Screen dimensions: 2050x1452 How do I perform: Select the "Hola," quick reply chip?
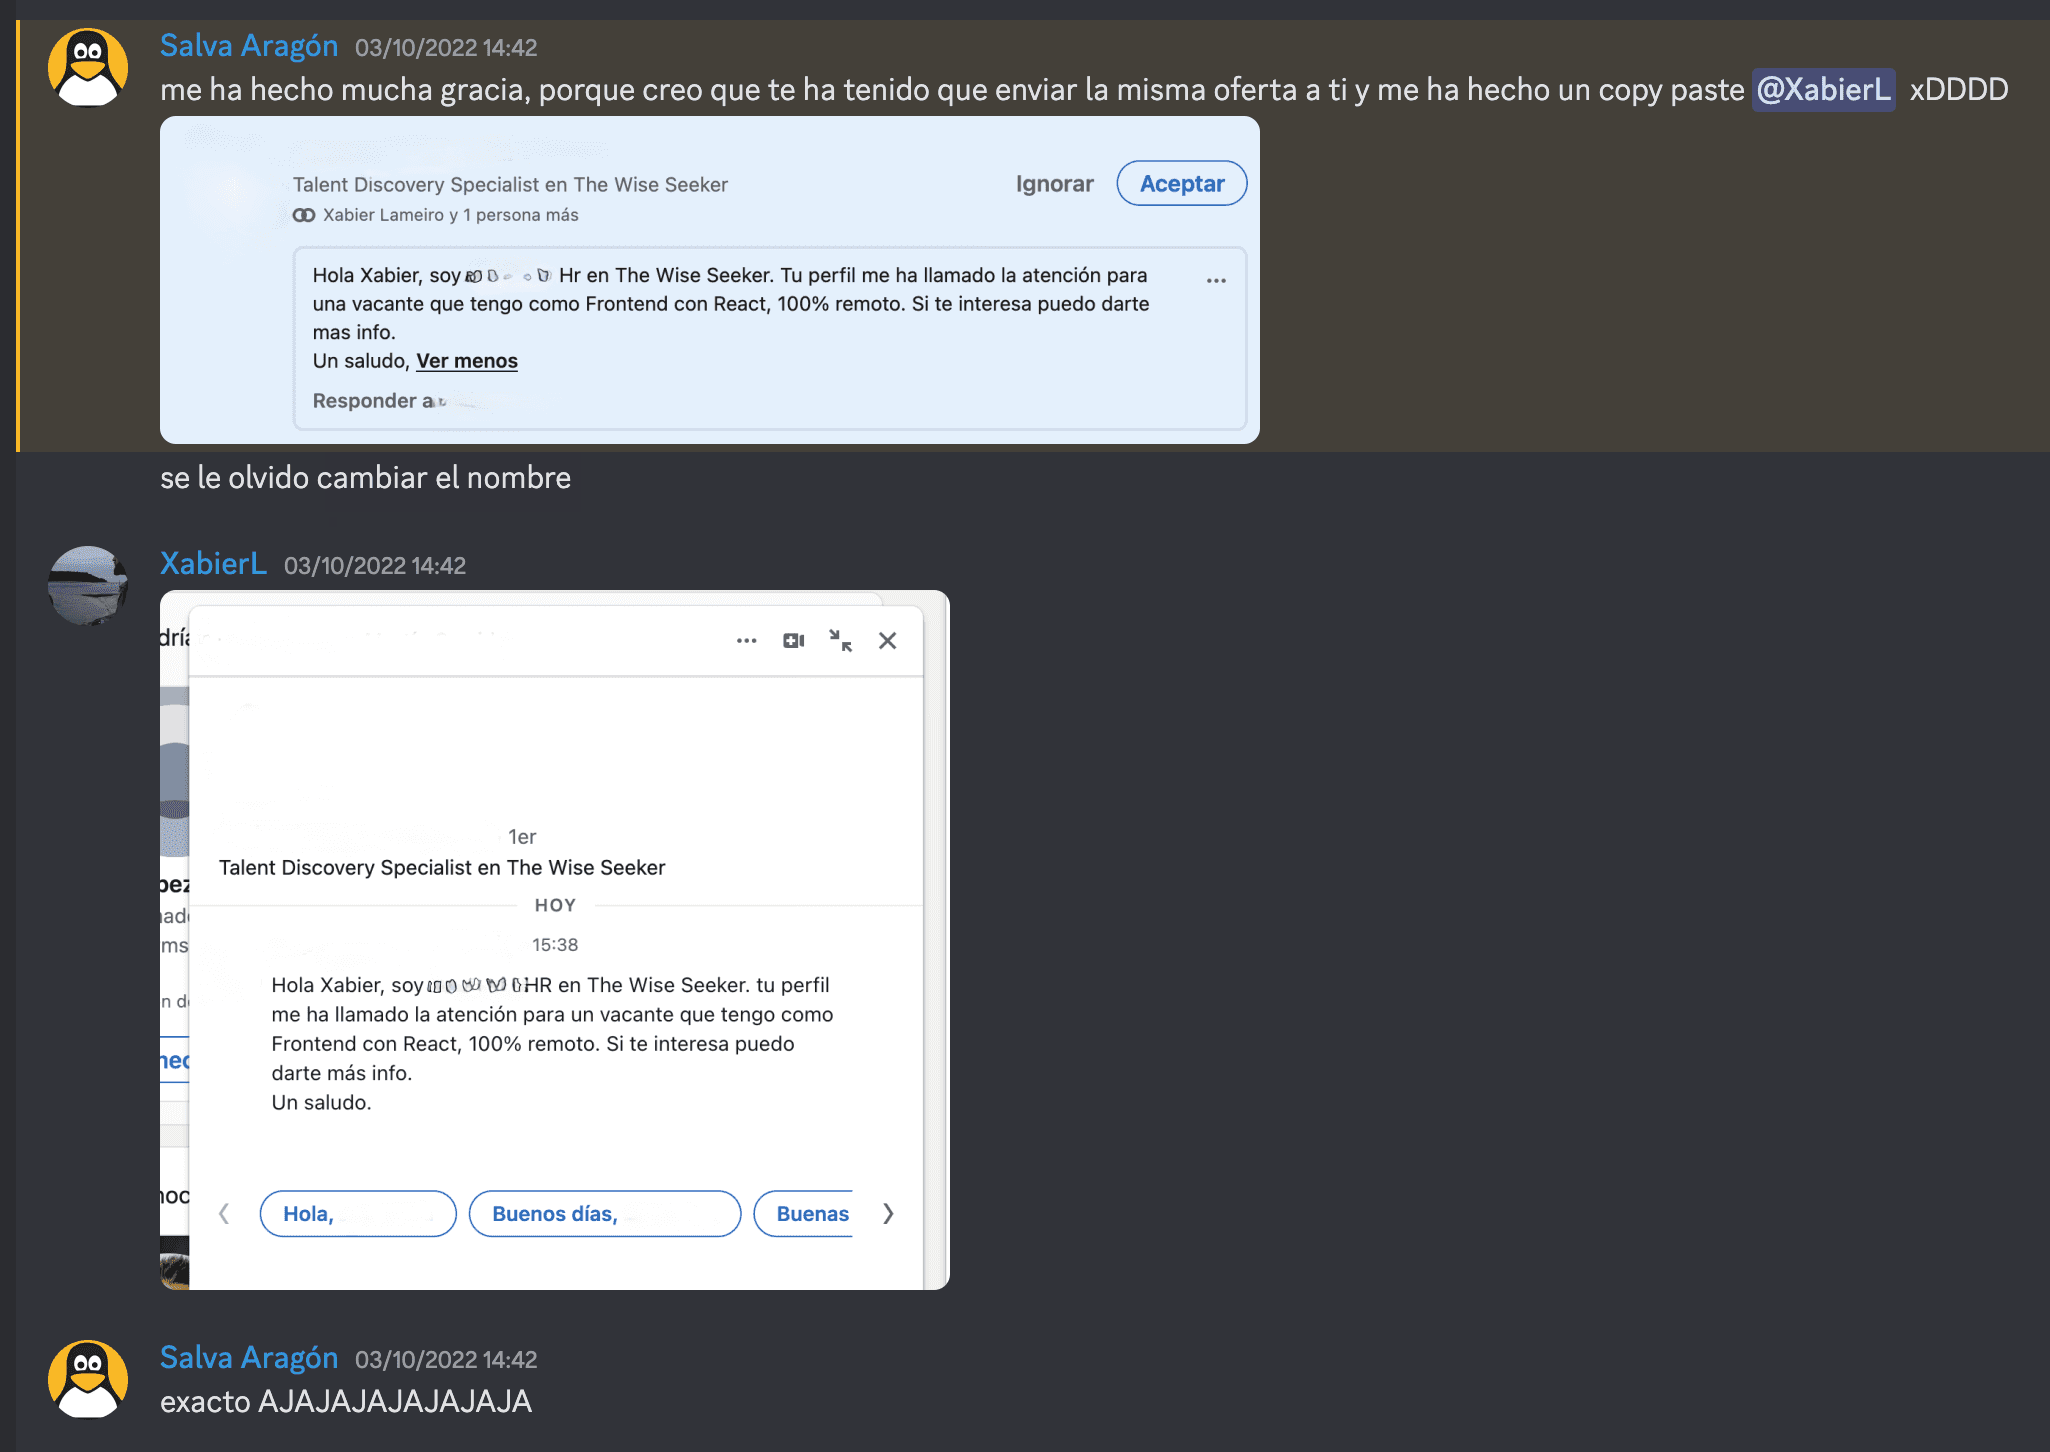(357, 1214)
